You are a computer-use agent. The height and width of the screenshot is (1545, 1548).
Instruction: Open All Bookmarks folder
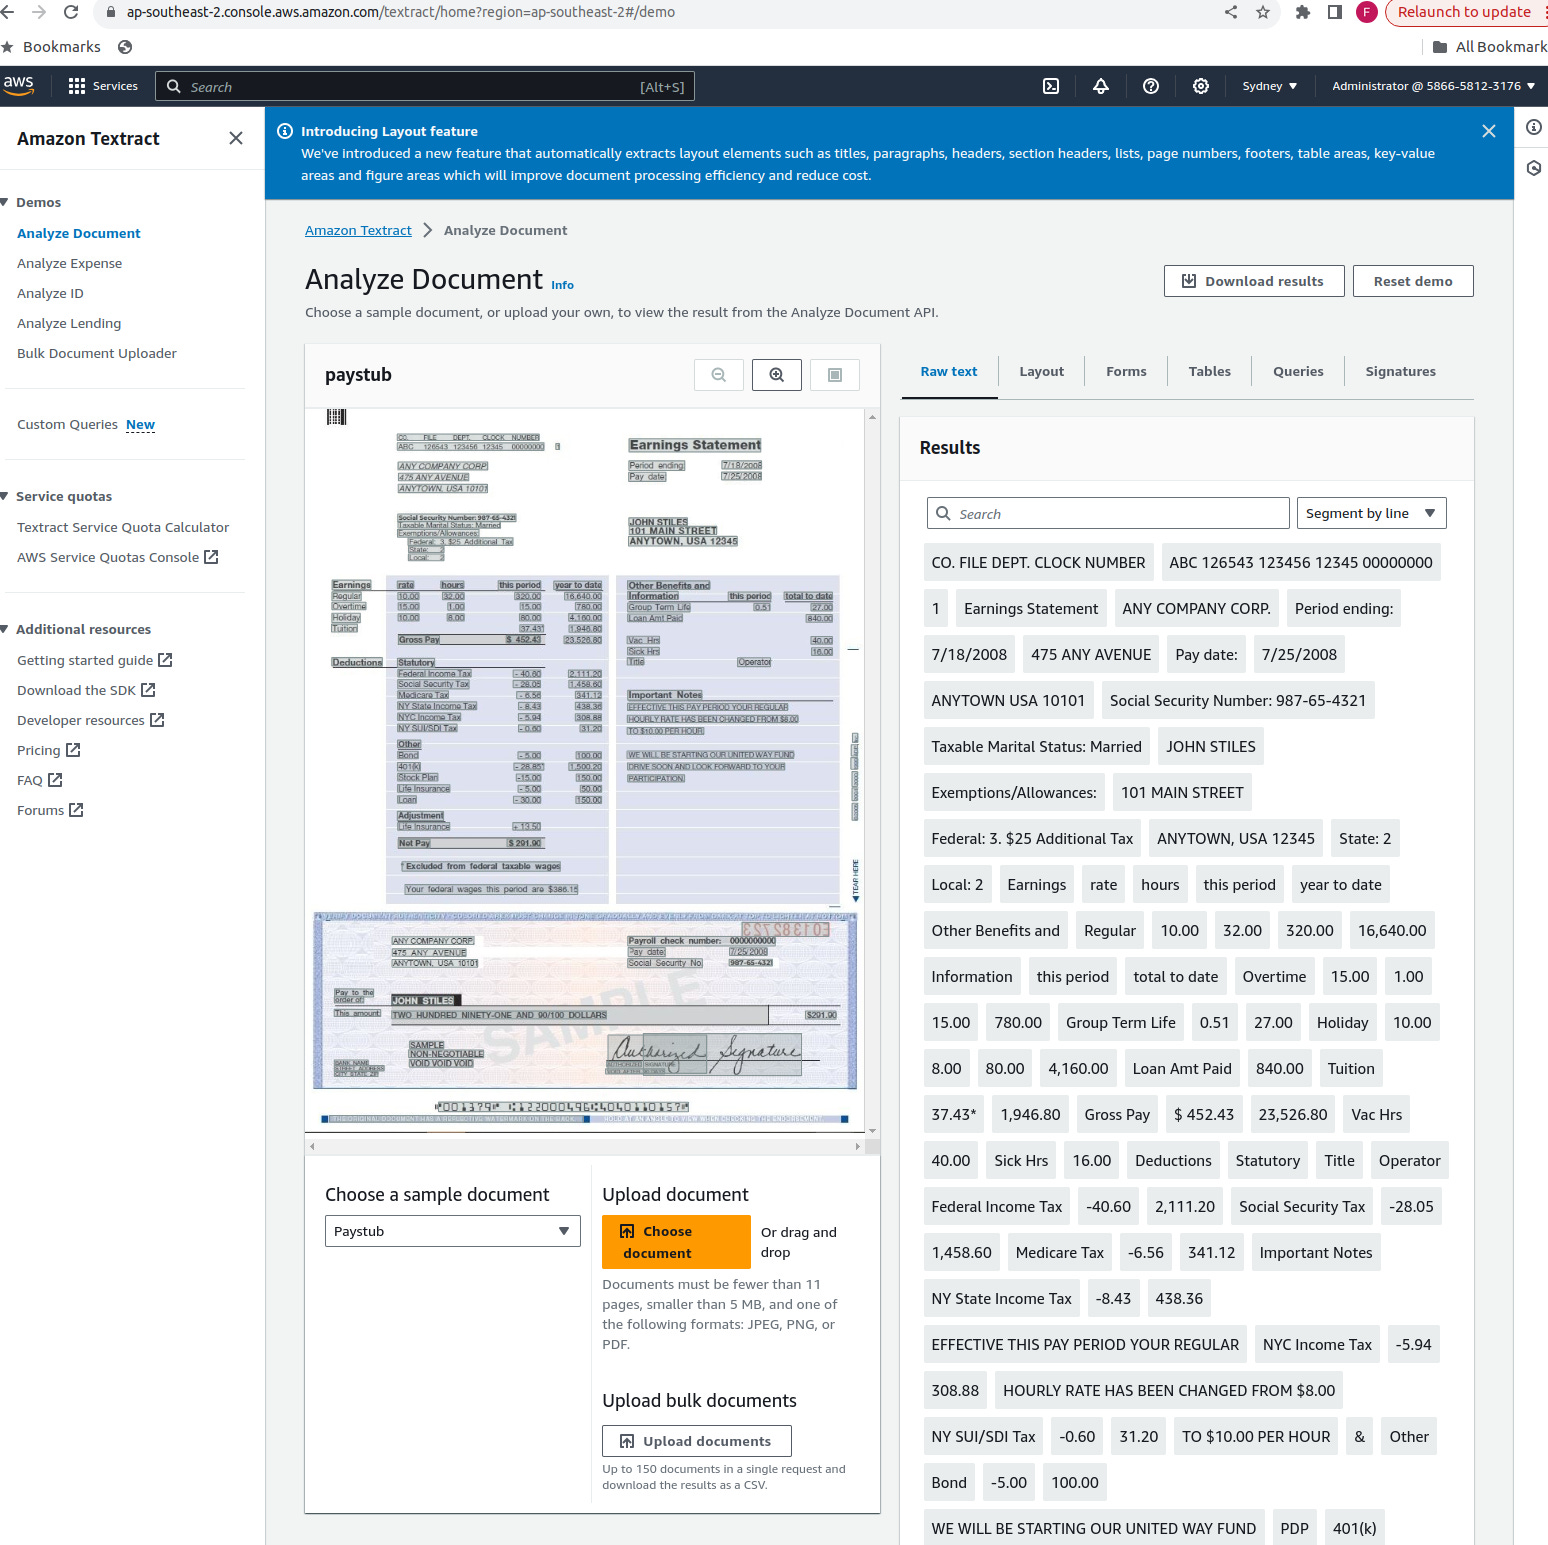coord(1490,47)
